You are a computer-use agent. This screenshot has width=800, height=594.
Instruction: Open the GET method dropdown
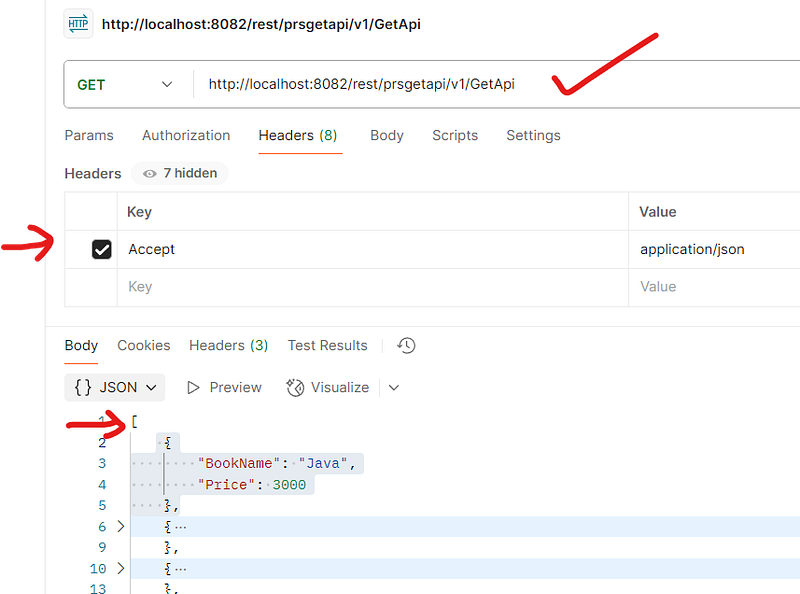click(x=125, y=85)
